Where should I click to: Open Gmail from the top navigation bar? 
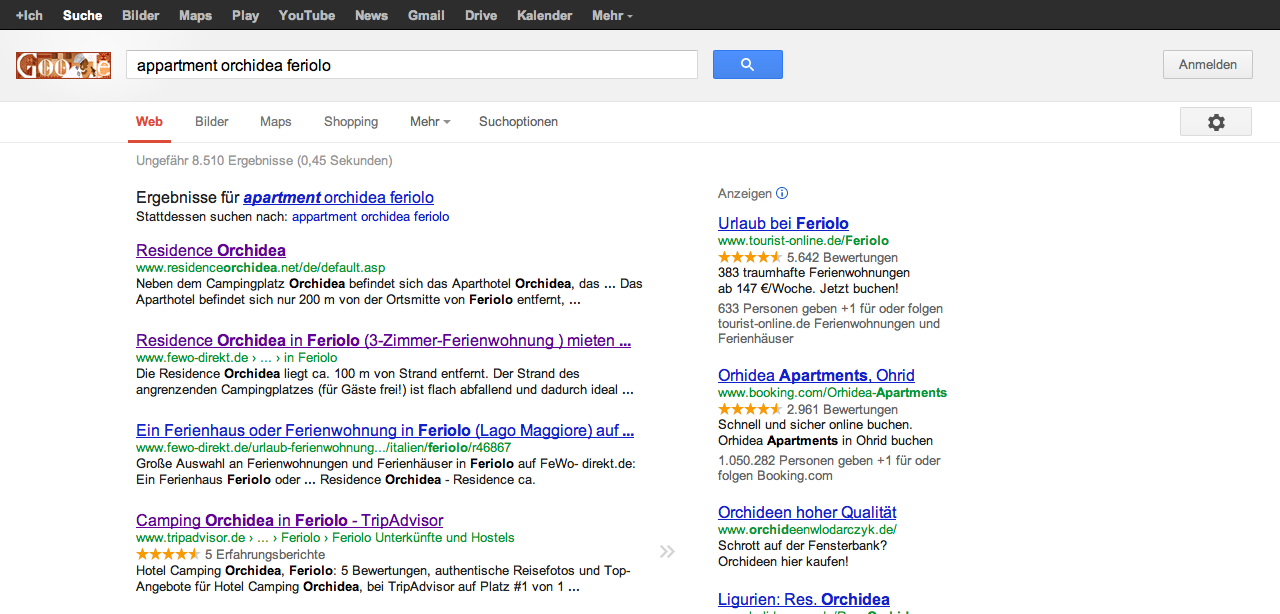coord(426,15)
